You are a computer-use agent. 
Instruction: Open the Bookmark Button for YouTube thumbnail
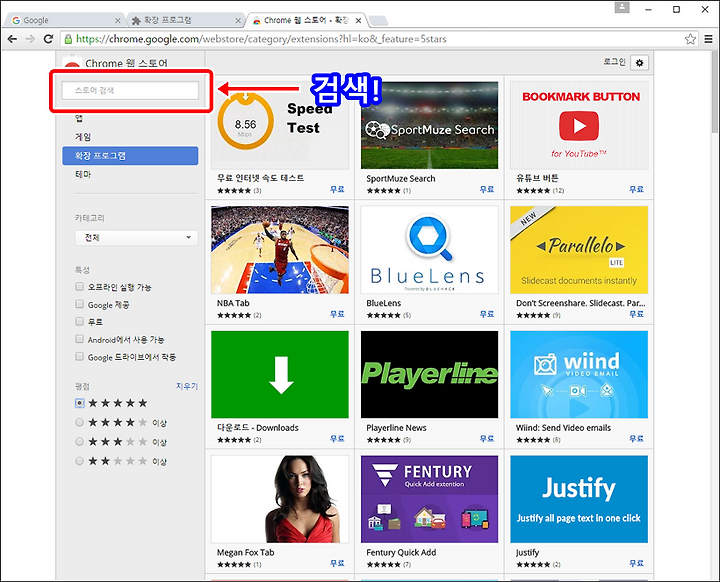click(579, 125)
